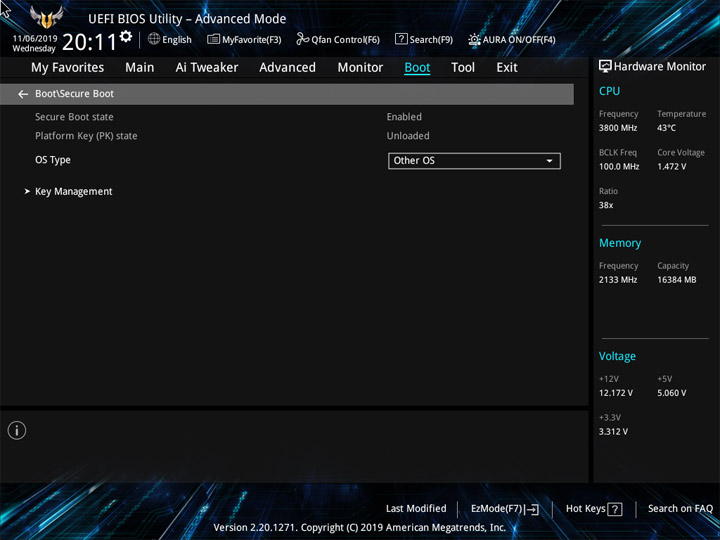The height and width of the screenshot is (540, 720).
Task: Click the Qfan Control(F6) label
Action: tap(345, 40)
